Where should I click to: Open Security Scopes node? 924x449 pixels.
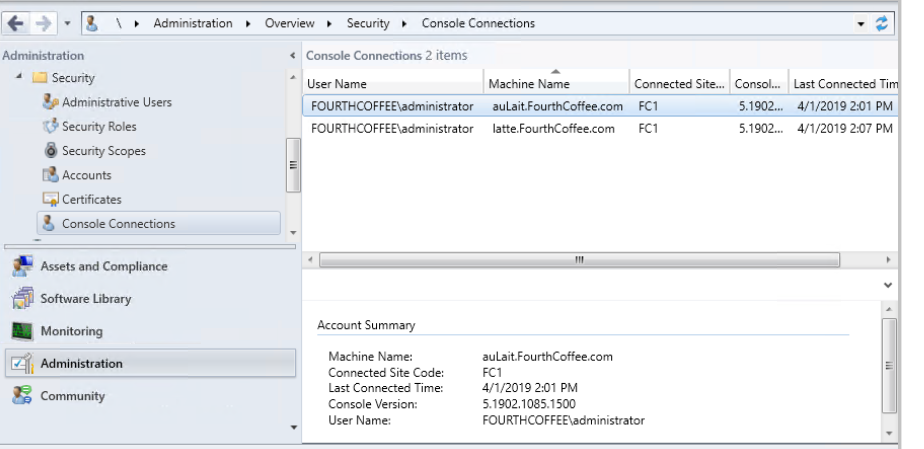pyautogui.click(x=104, y=151)
